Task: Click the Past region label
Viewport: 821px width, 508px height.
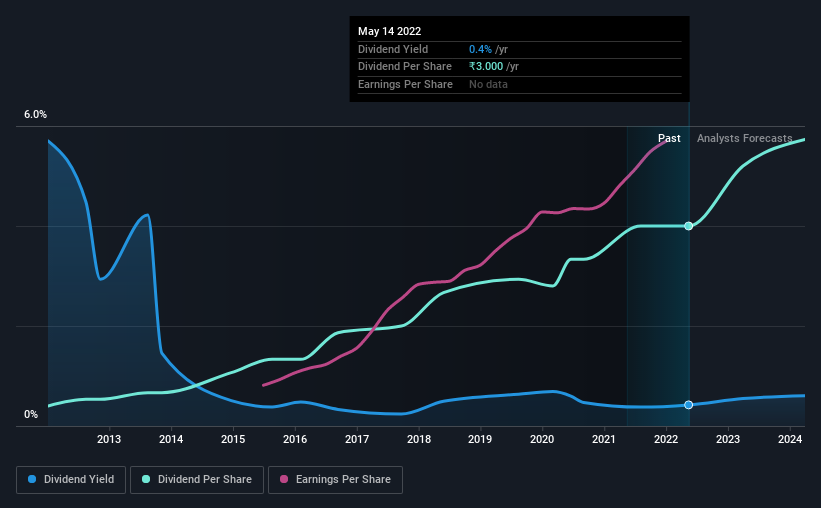Action: [669, 138]
